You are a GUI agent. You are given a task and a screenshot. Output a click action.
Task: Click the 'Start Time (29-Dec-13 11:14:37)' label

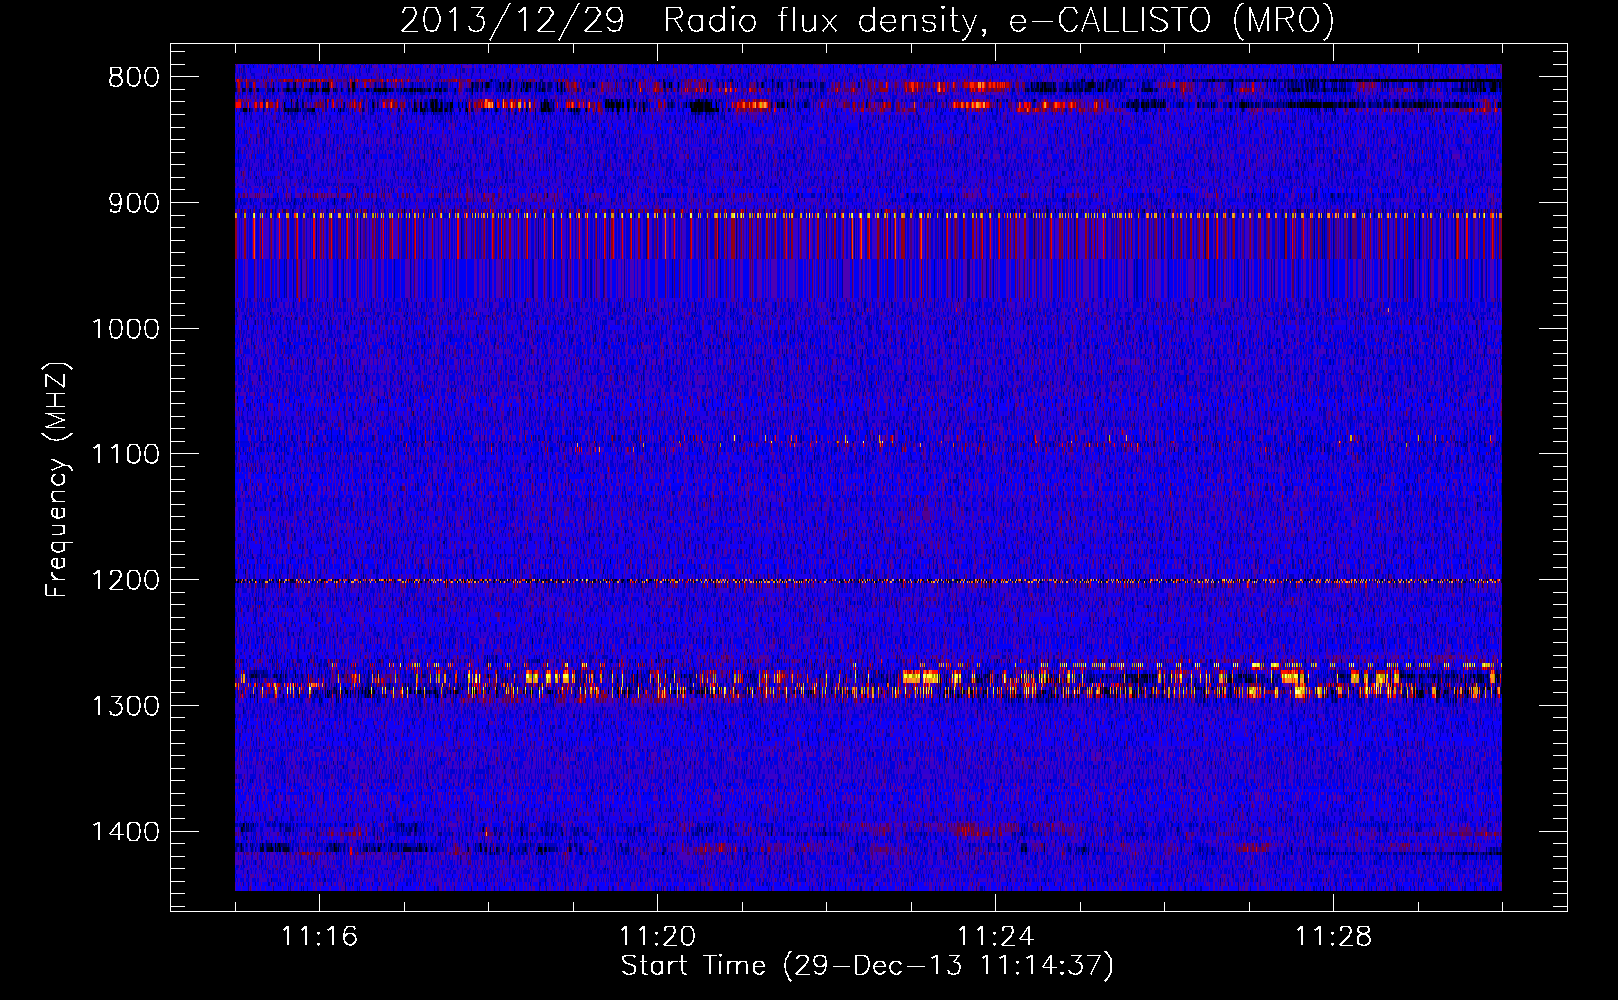867,966
